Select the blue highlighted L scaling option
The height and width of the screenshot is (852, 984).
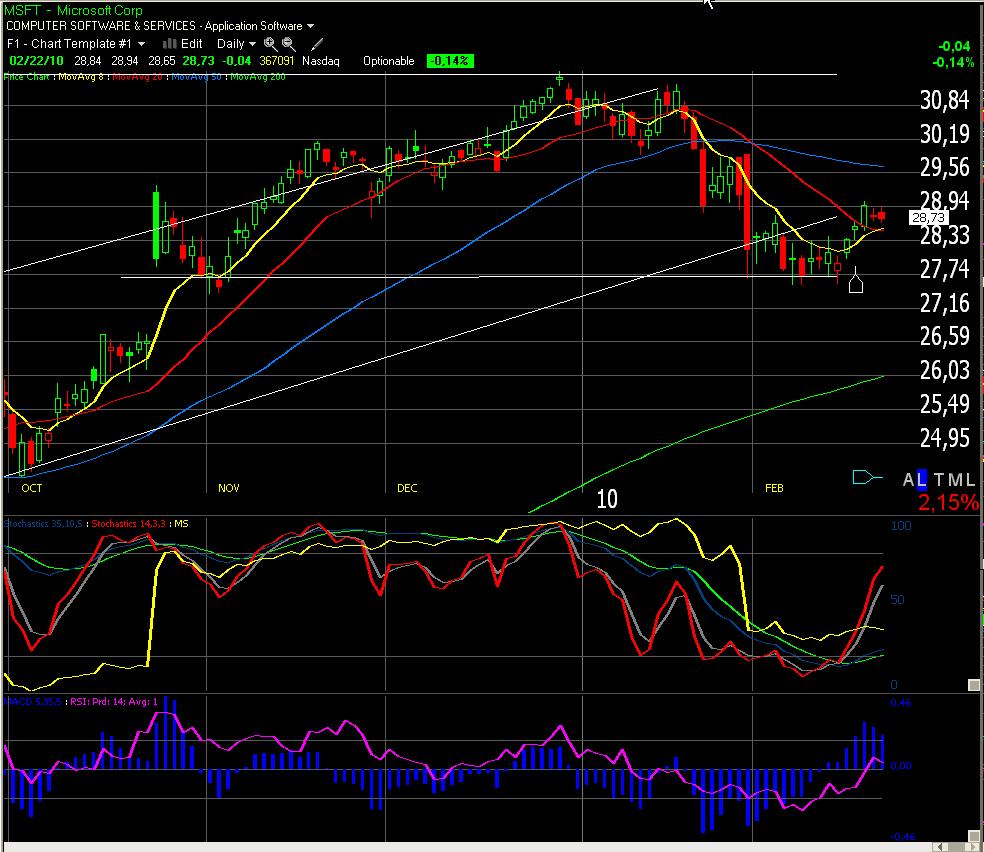(921, 480)
